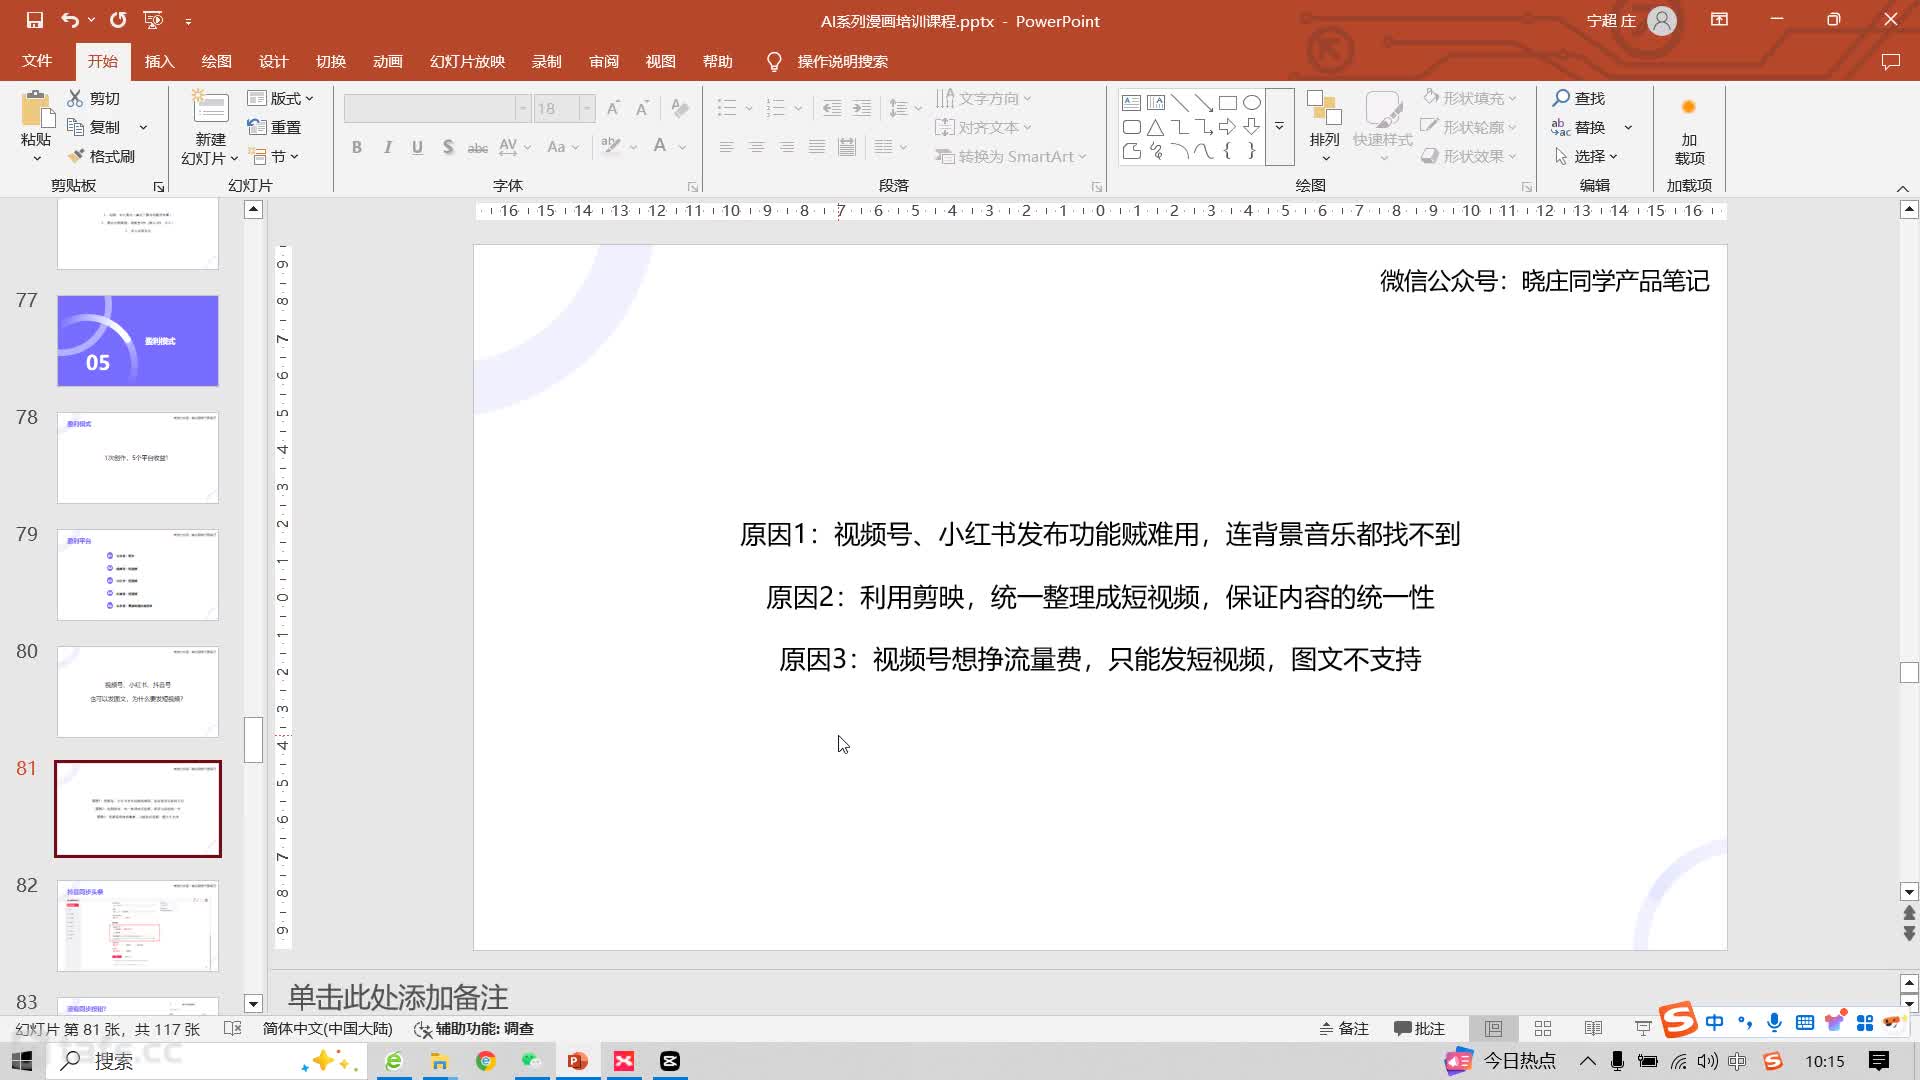The height and width of the screenshot is (1080, 1920).
Task: Toggle Normal view button in status bar
Action: point(1493,1028)
